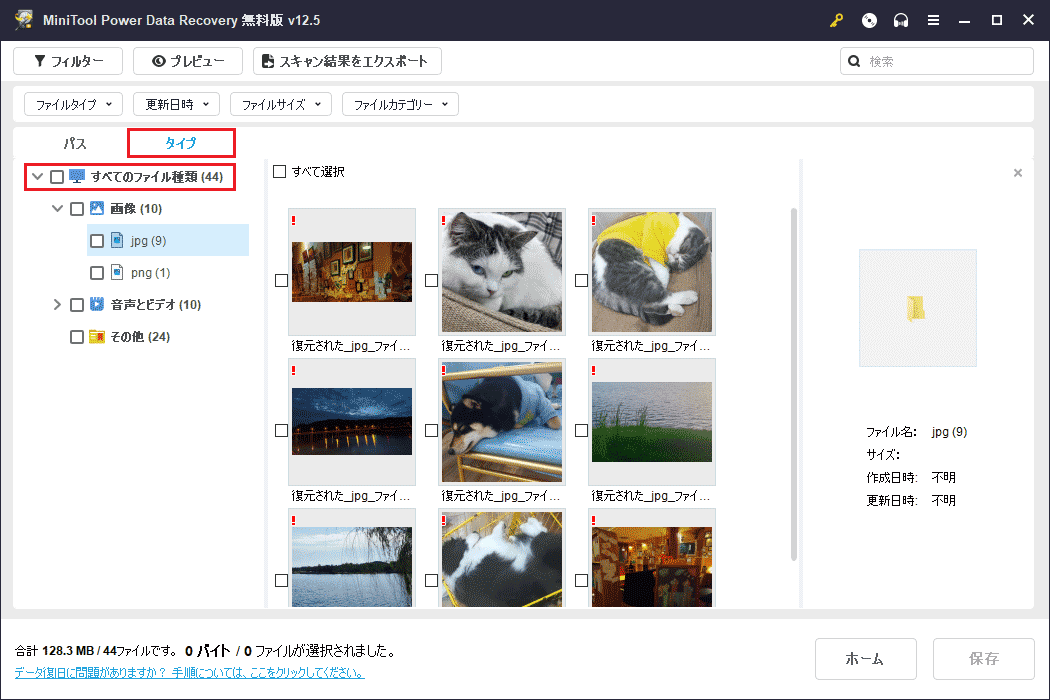Screen dimensions: 1050x700
Task: Click the その他 folder icon
Action: pyautogui.click(x=97, y=337)
